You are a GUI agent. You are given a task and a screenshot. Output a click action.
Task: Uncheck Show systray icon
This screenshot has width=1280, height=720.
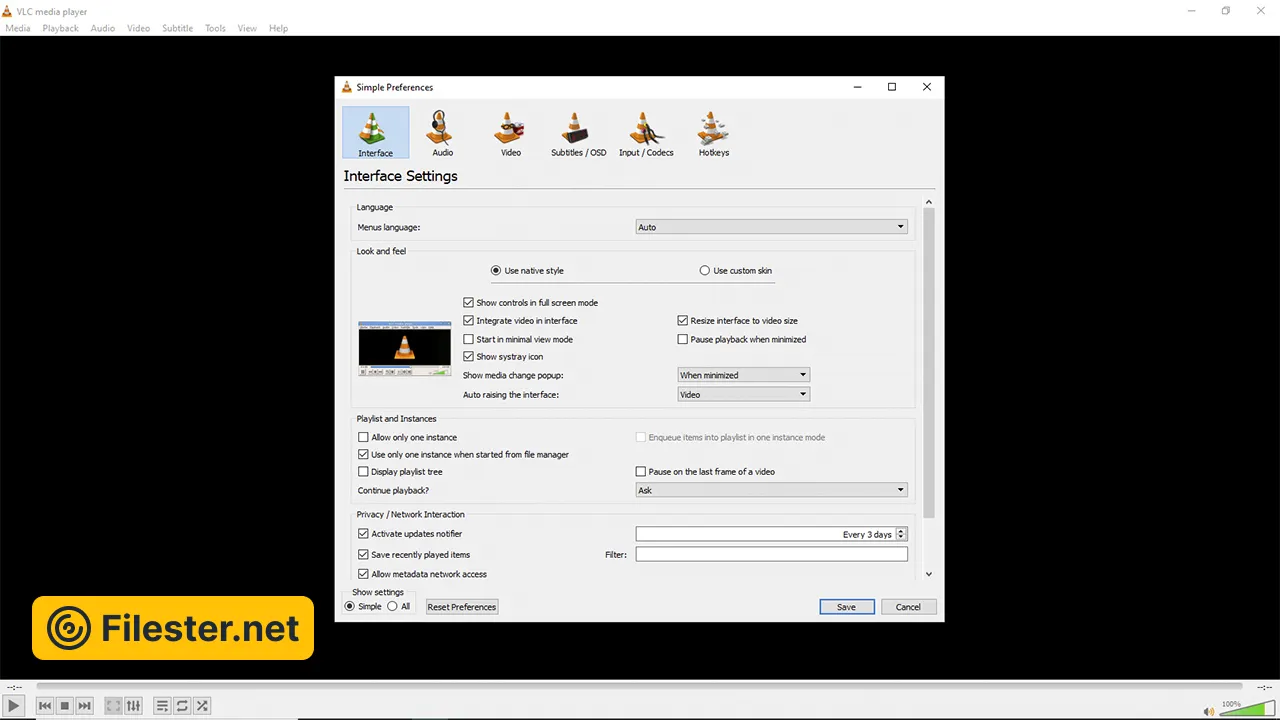click(469, 357)
